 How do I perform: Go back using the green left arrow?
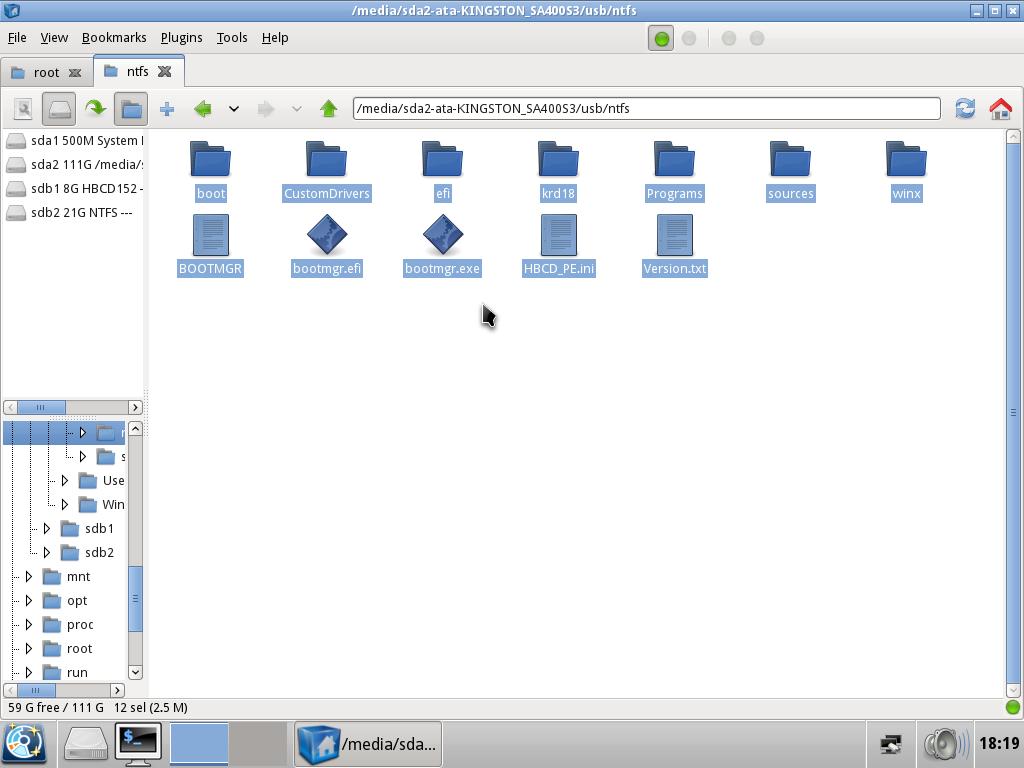(x=203, y=109)
